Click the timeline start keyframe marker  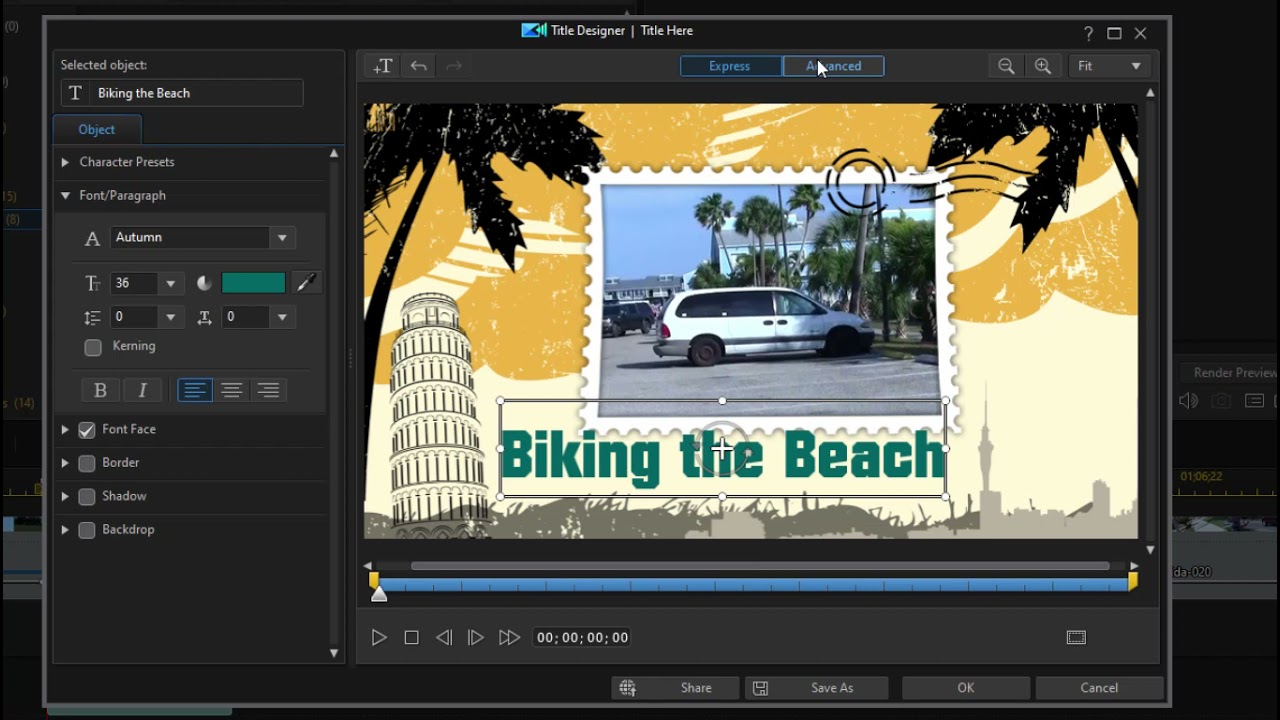[374, 581]
